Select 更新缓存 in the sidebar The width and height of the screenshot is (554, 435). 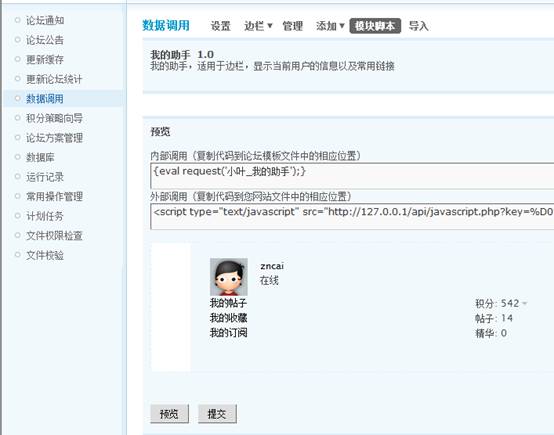[x=45, y=59]
